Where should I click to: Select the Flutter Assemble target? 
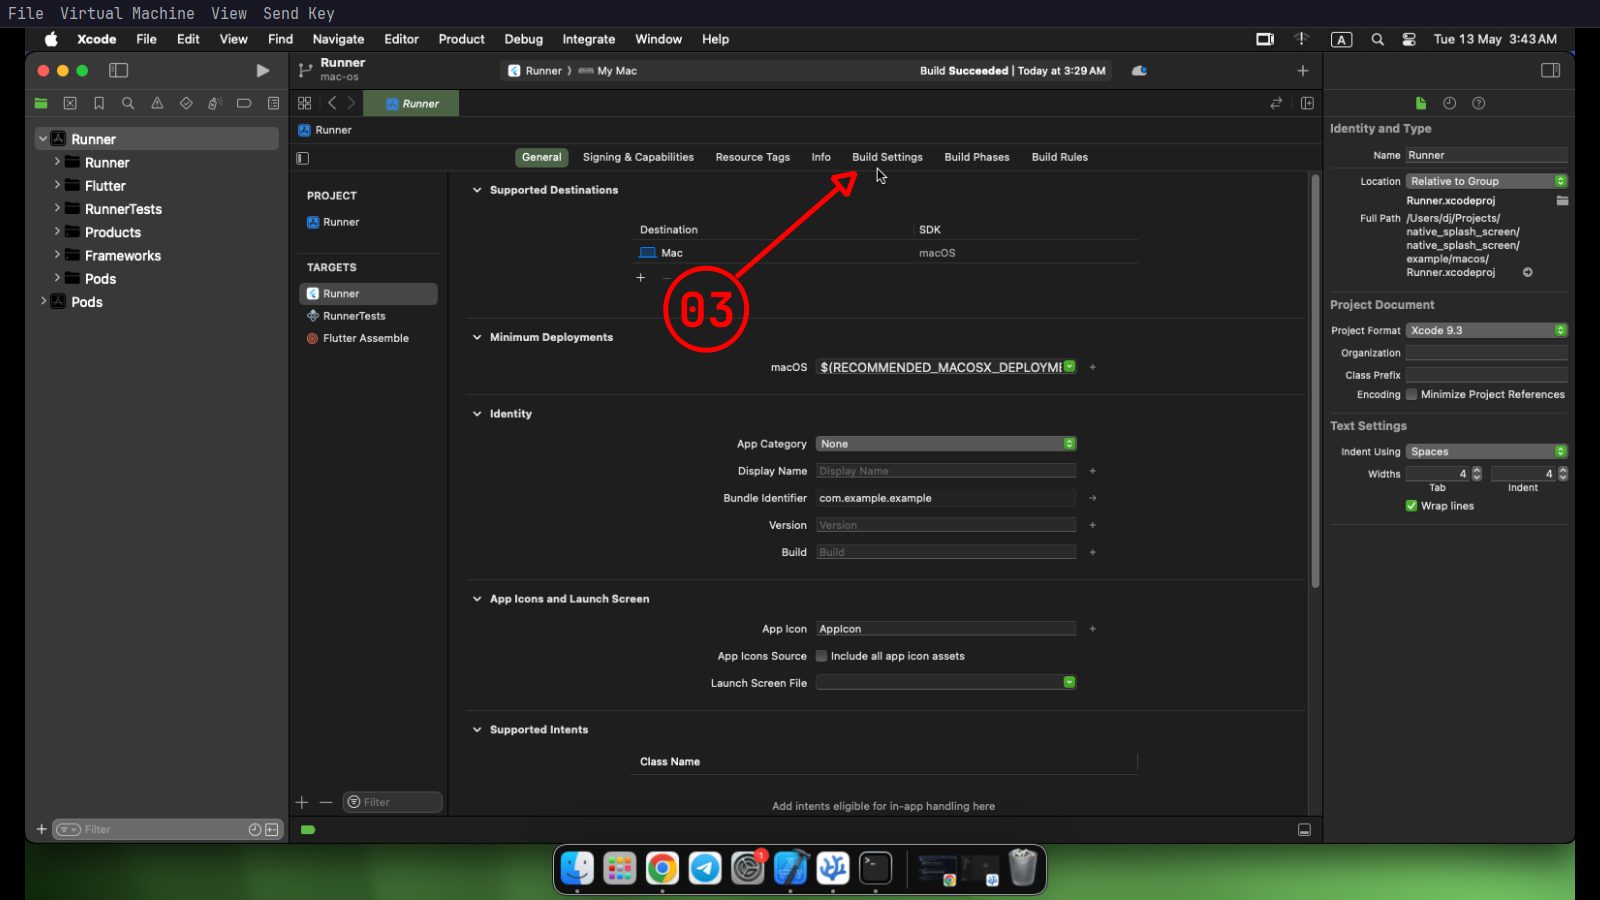[368, 338]
